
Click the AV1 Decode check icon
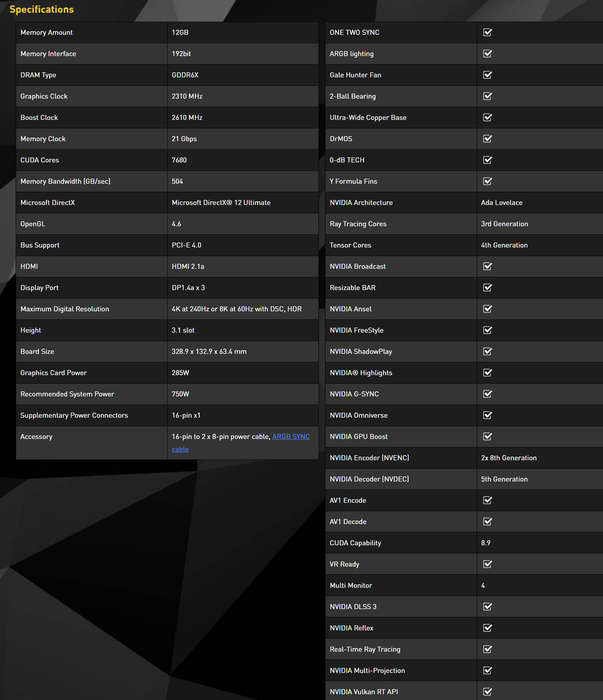(487, 521)
